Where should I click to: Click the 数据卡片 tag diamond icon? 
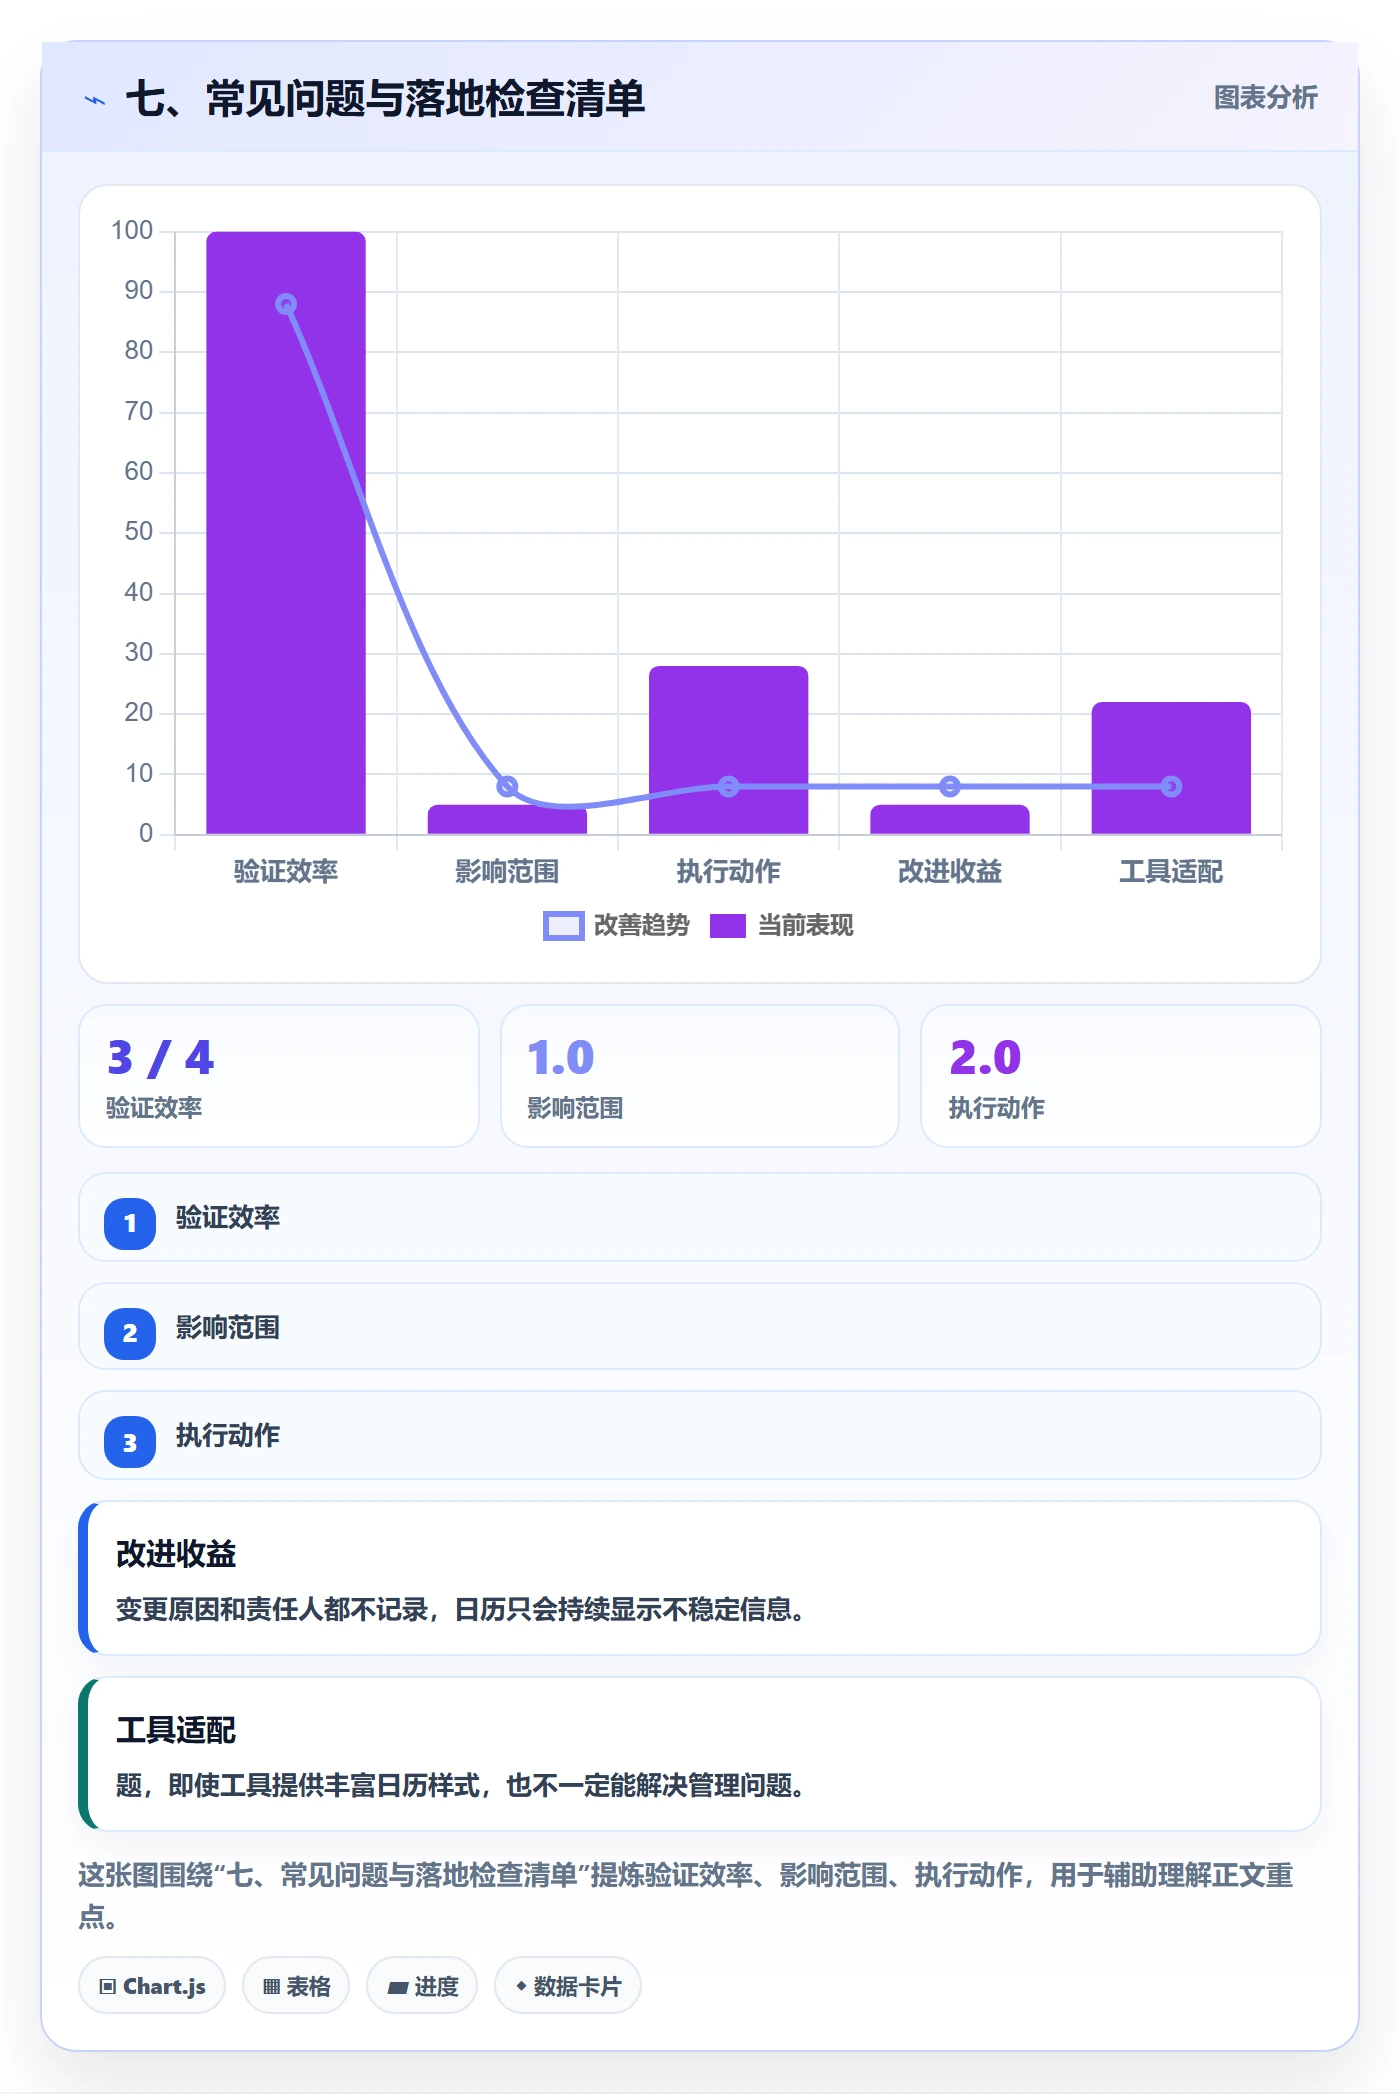click(521, 1986)
